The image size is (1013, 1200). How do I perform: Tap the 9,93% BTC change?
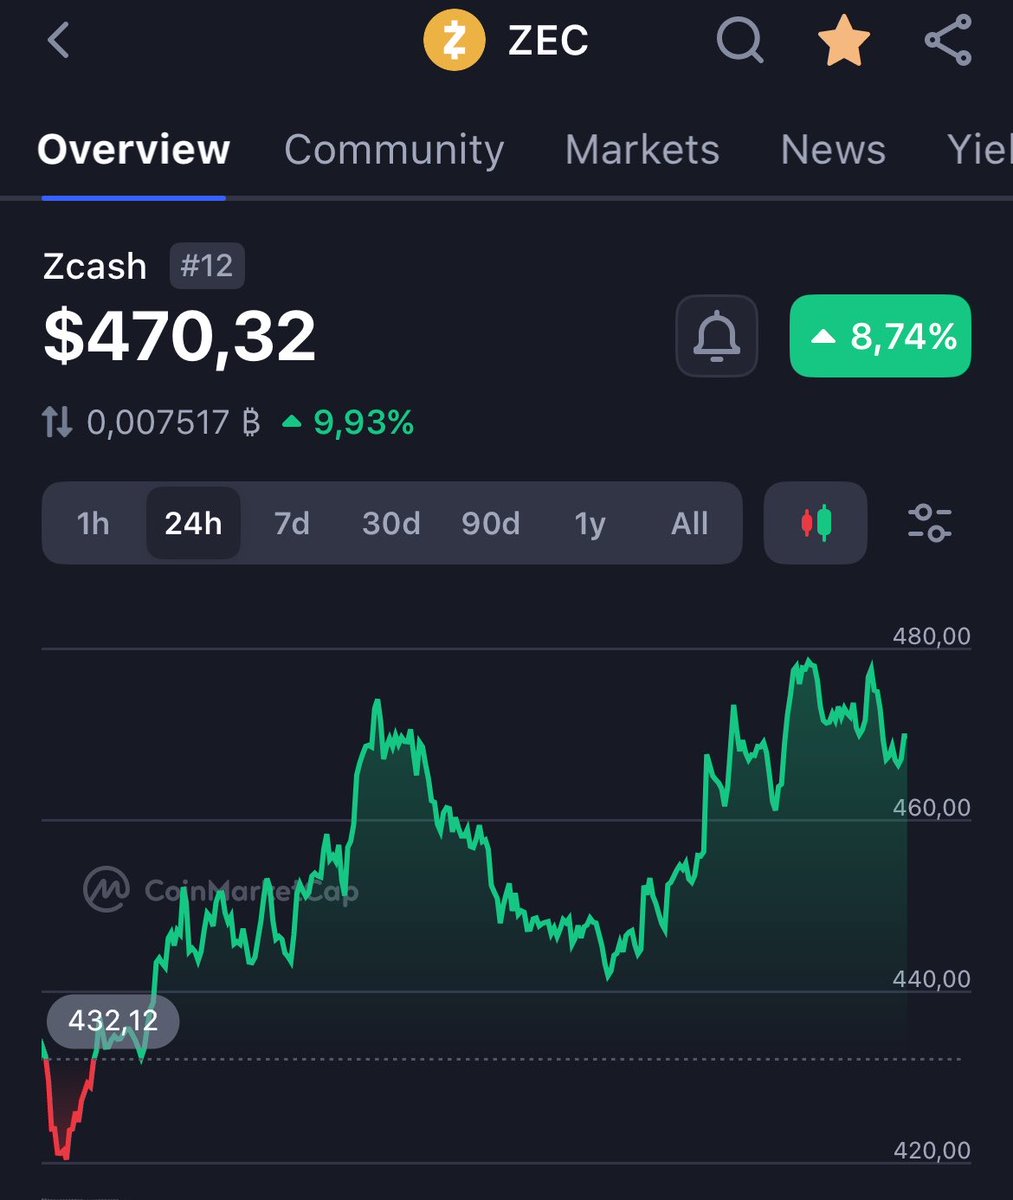(348, 423)
